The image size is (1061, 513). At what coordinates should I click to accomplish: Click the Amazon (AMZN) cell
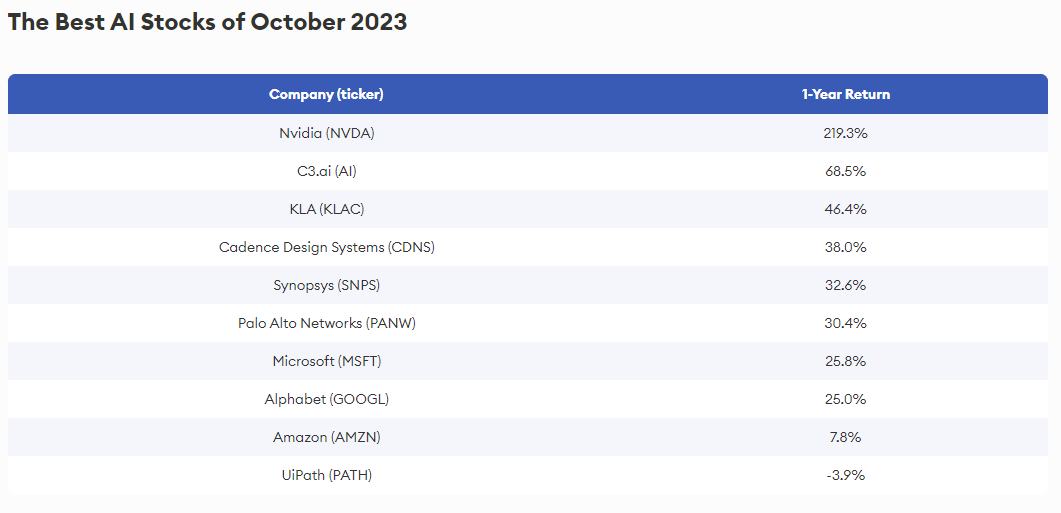327,437
